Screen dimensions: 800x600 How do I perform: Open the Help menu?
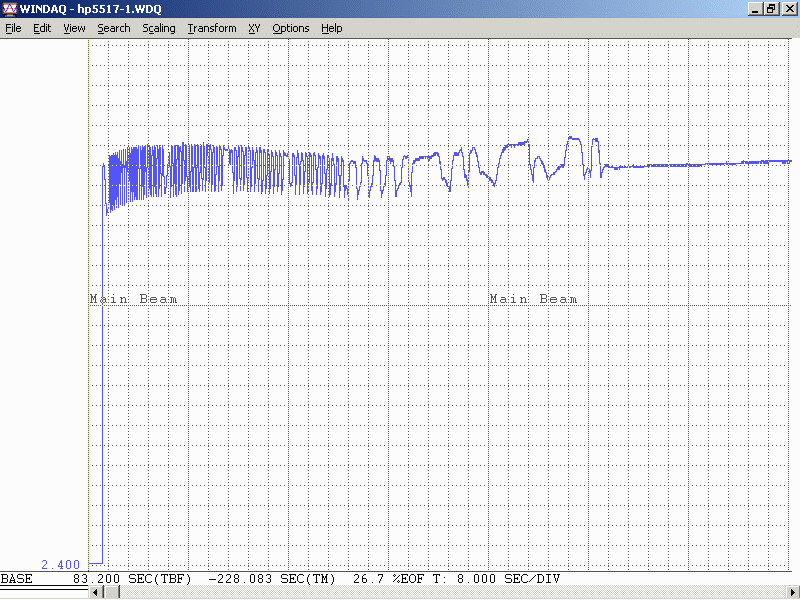tap(332, 28)
